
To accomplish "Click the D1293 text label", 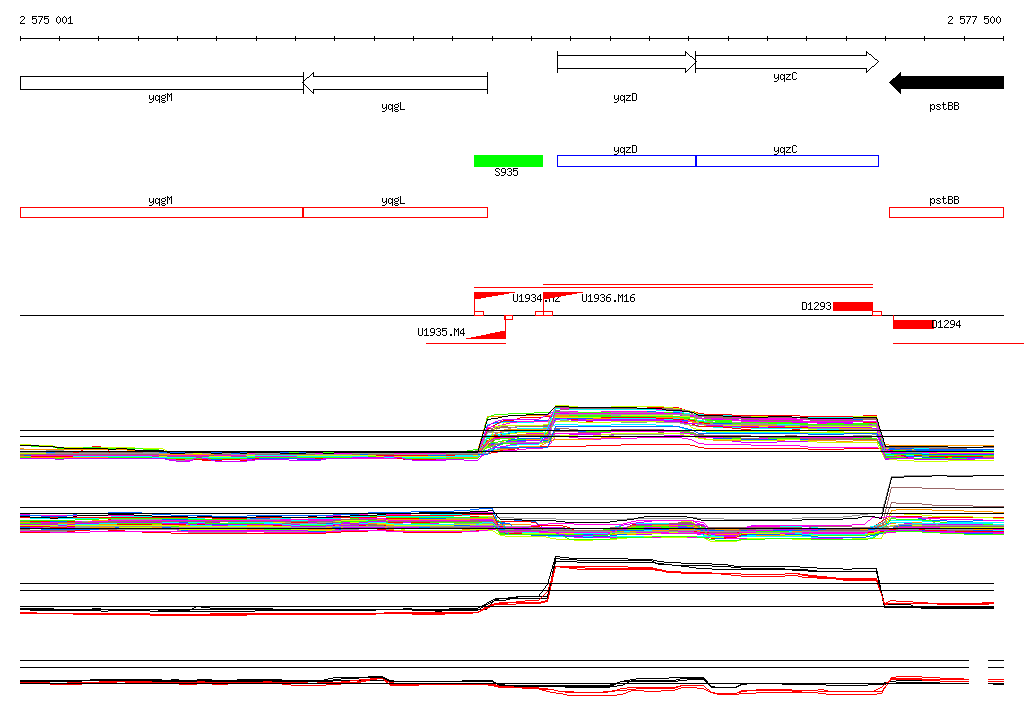I will (816, 306).
